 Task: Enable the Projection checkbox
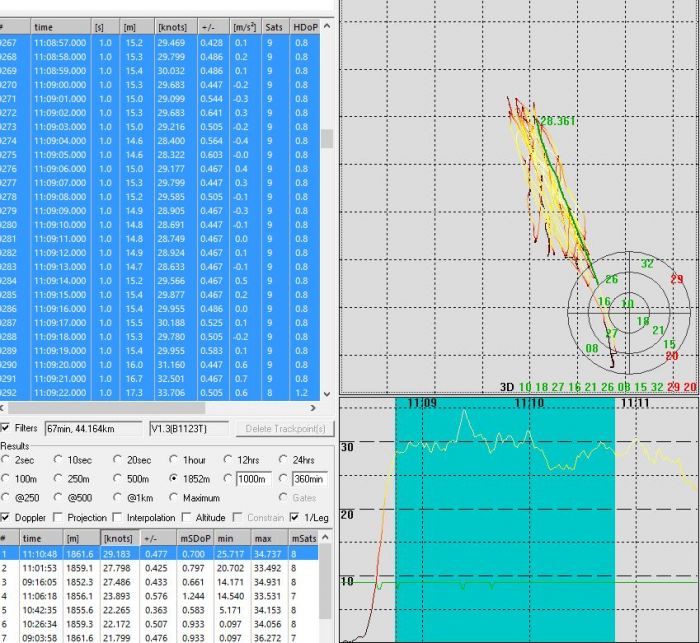57,517
